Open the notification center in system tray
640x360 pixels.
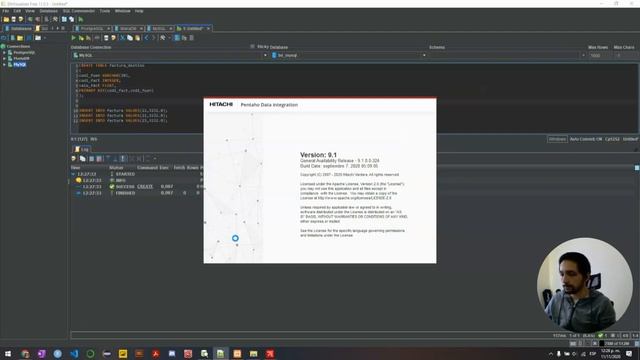[629, 353]
